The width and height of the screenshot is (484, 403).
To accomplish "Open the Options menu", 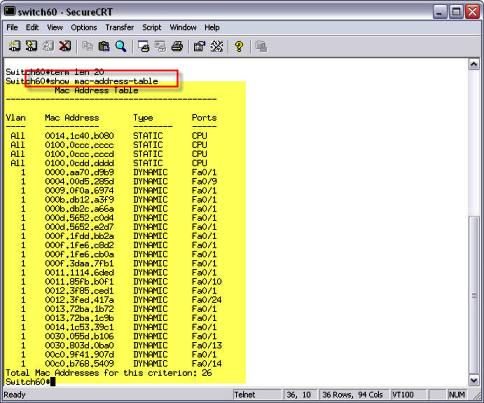I will (84, 27).
